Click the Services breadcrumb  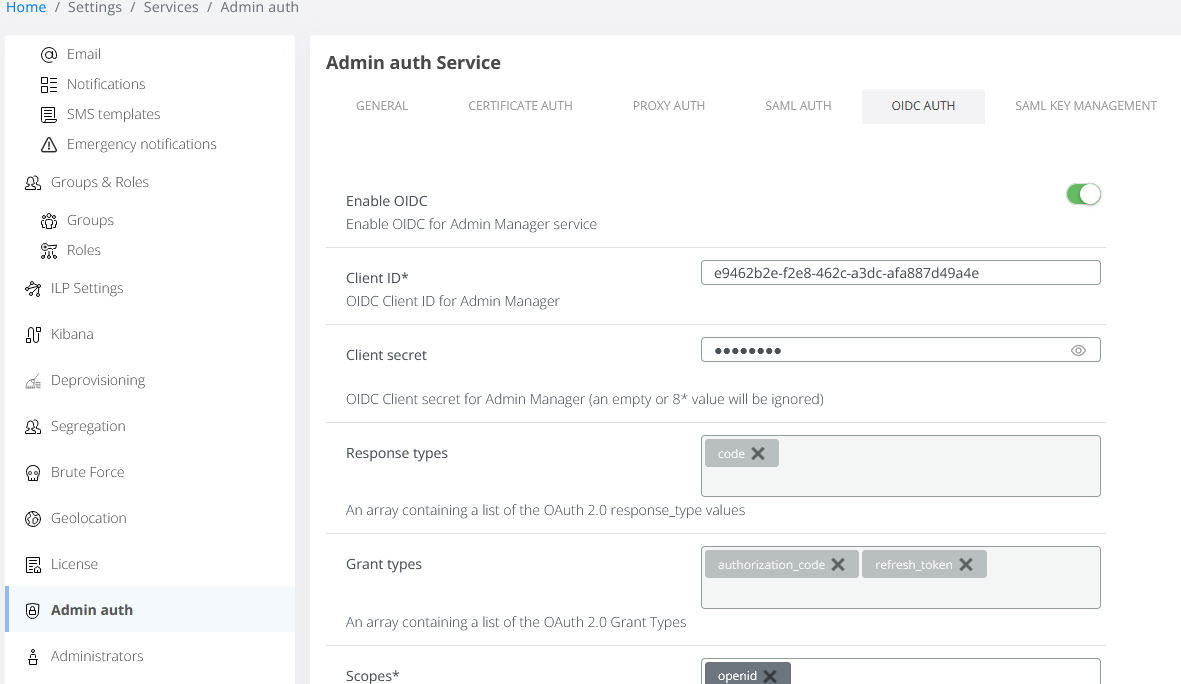tap(171, 8)
